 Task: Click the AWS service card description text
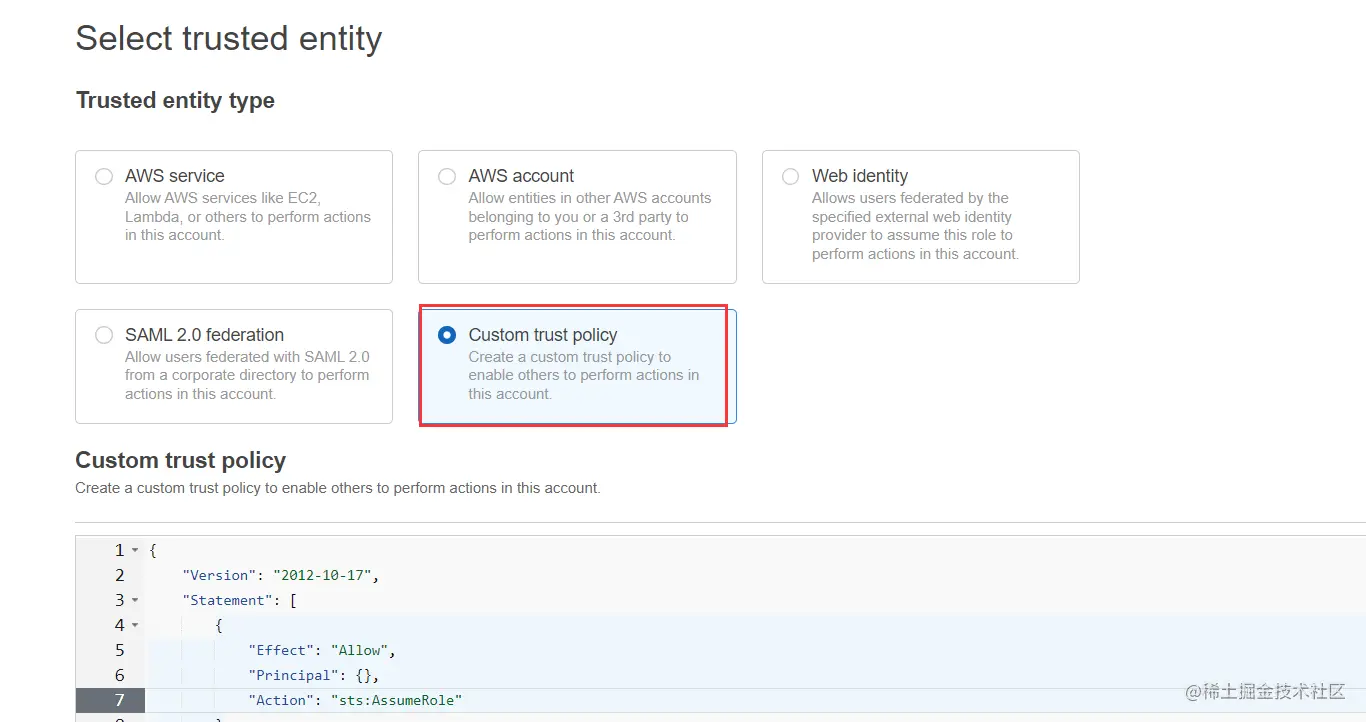point(248,216)
